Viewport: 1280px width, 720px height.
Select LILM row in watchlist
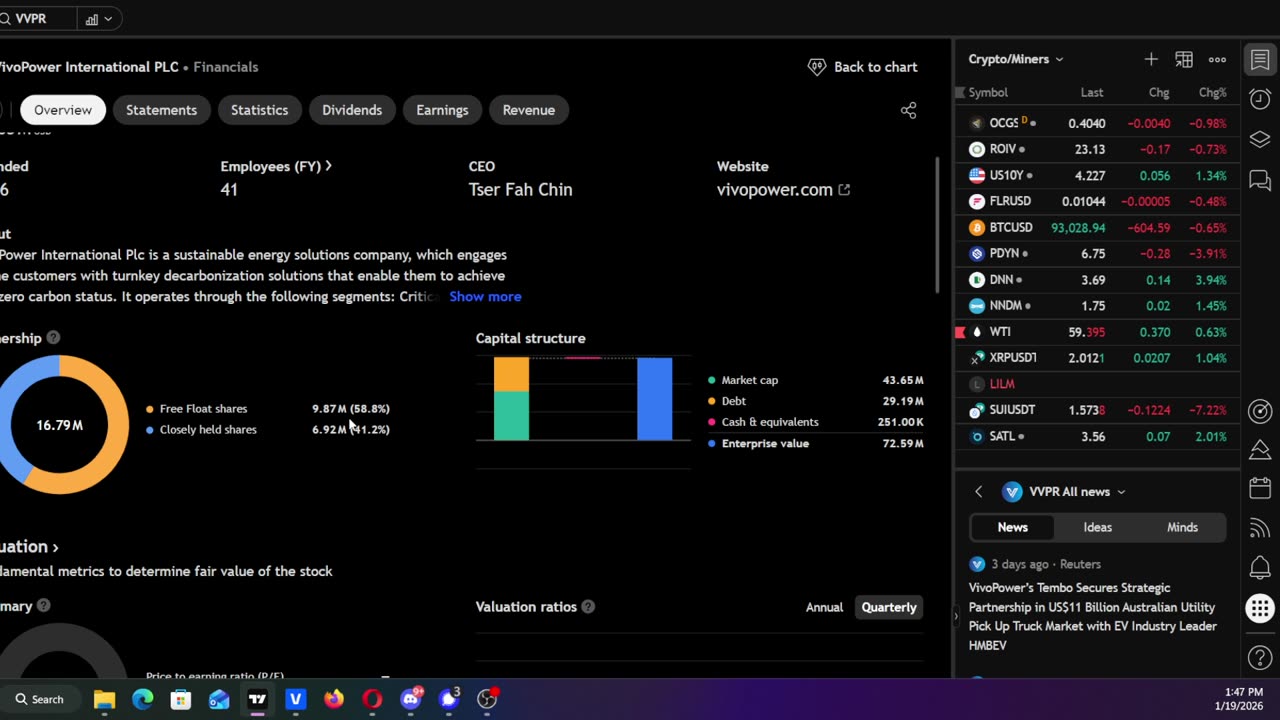tap(1097, 384)
